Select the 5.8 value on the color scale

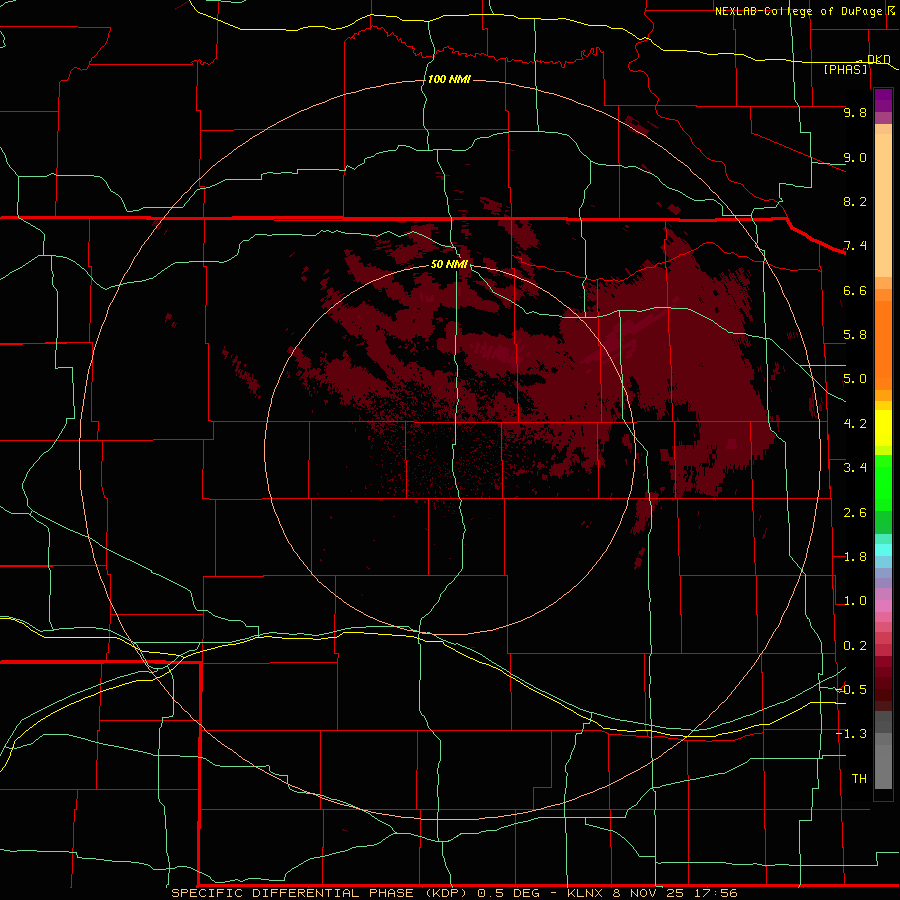tap(855, 335)
